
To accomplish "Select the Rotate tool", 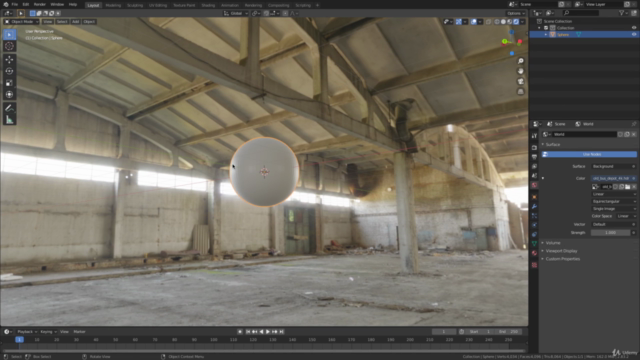I will click(9, 71).
